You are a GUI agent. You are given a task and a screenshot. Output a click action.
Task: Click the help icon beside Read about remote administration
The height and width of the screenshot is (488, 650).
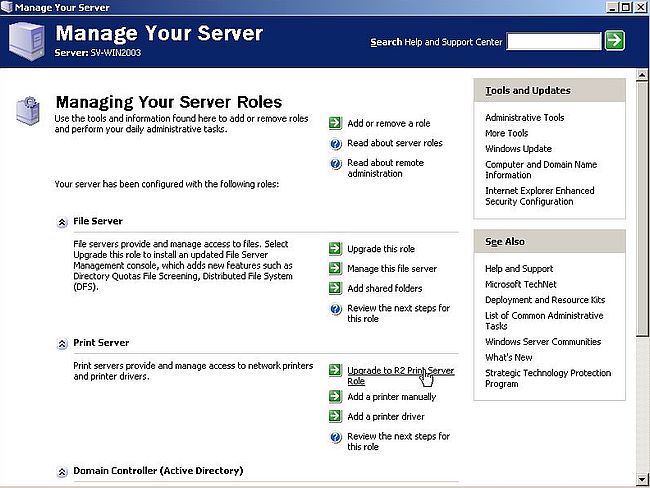tap(335, 164)
